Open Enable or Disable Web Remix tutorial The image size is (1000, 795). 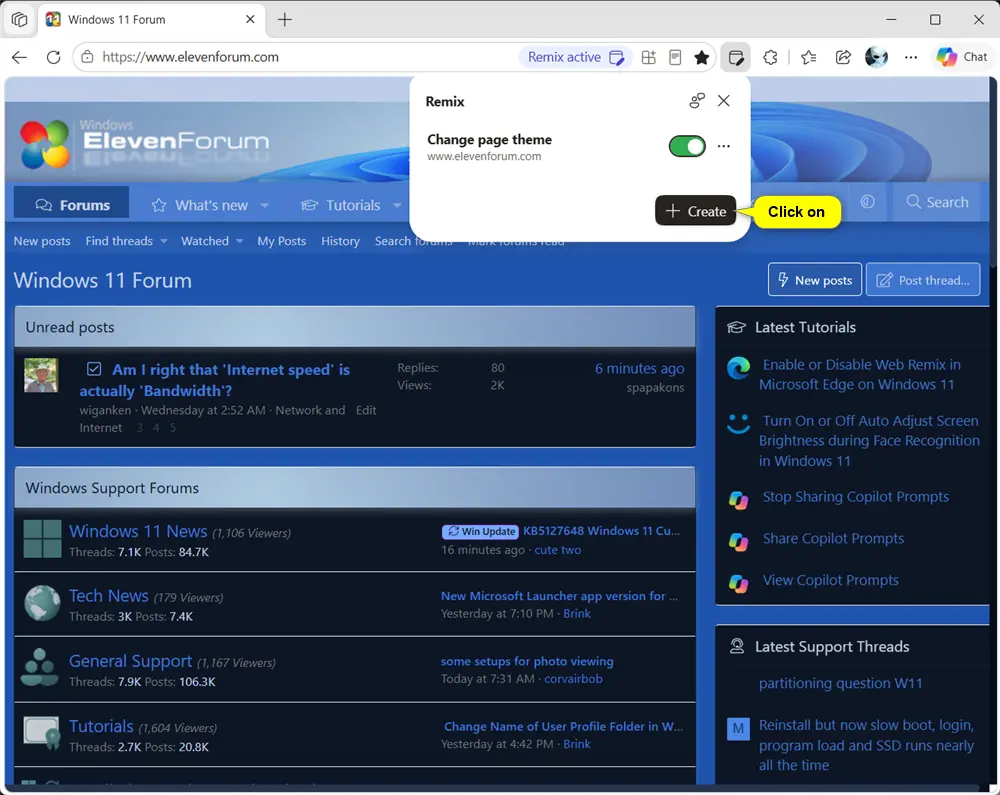point(860,375)
